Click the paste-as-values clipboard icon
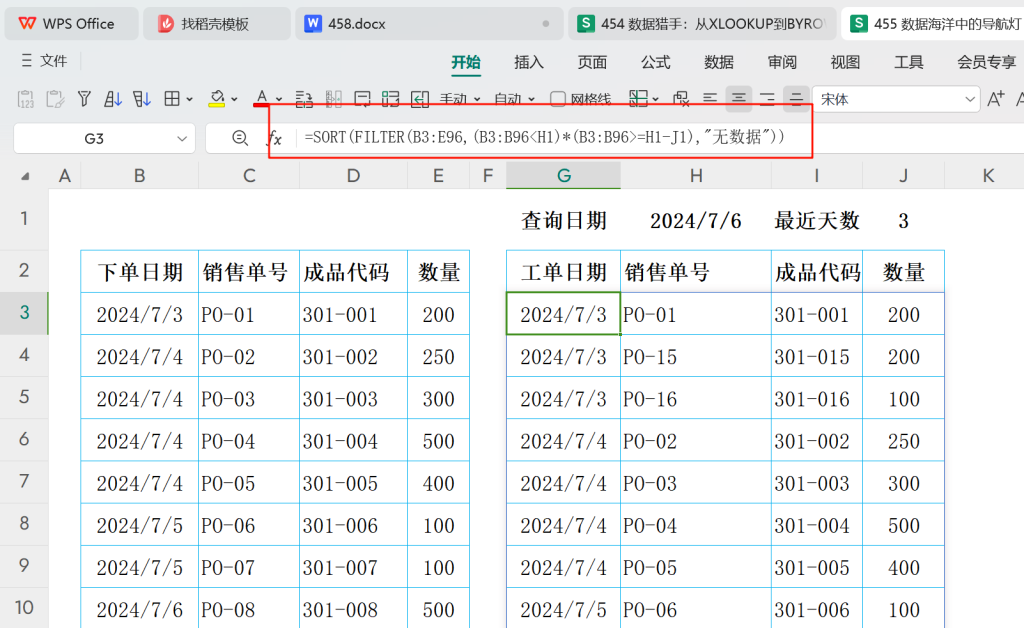This screenshot has height=628, width=1024. [x=25, y=99]
